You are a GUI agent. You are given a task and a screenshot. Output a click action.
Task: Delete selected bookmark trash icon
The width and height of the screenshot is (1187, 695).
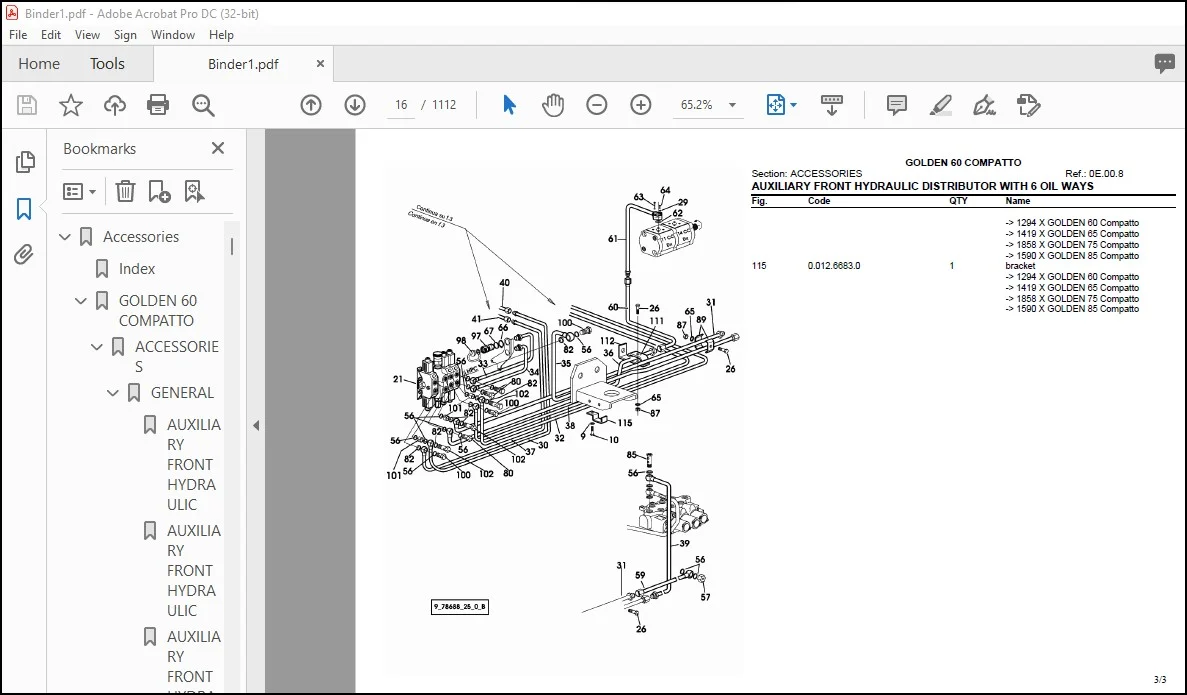[x=126, y=192]
